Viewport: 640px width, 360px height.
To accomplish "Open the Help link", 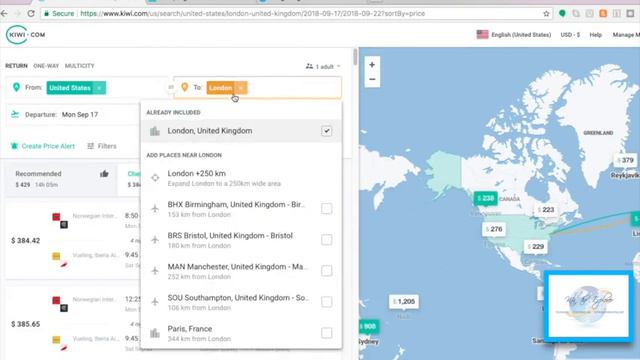I will (x=596, y=35).
